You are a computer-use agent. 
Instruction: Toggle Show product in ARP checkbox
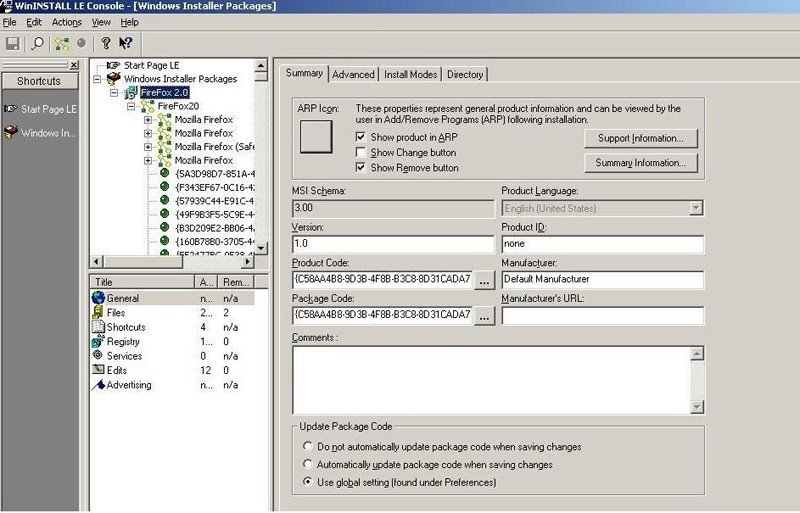(x=361, y=137)
